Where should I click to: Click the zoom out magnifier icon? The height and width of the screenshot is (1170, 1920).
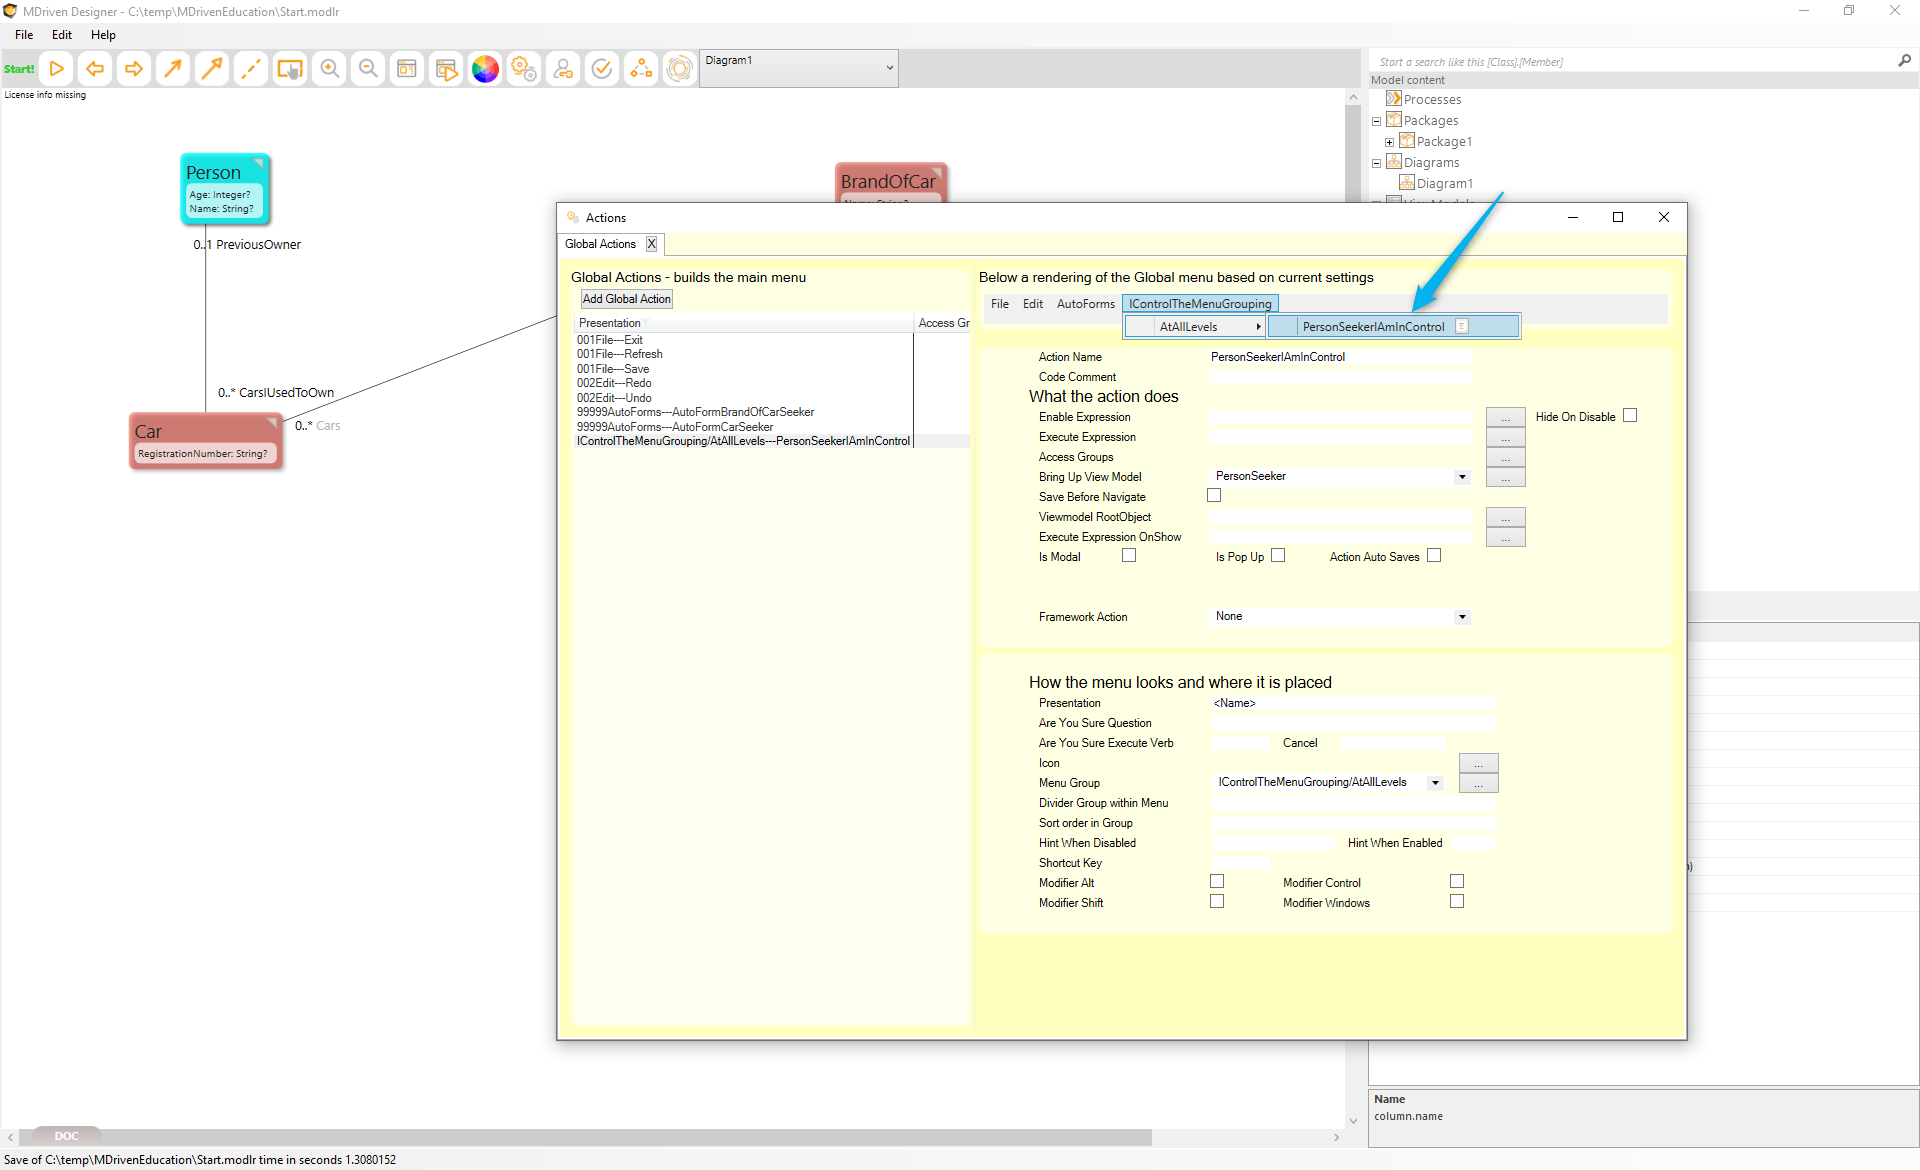click(x=368, y=69)
